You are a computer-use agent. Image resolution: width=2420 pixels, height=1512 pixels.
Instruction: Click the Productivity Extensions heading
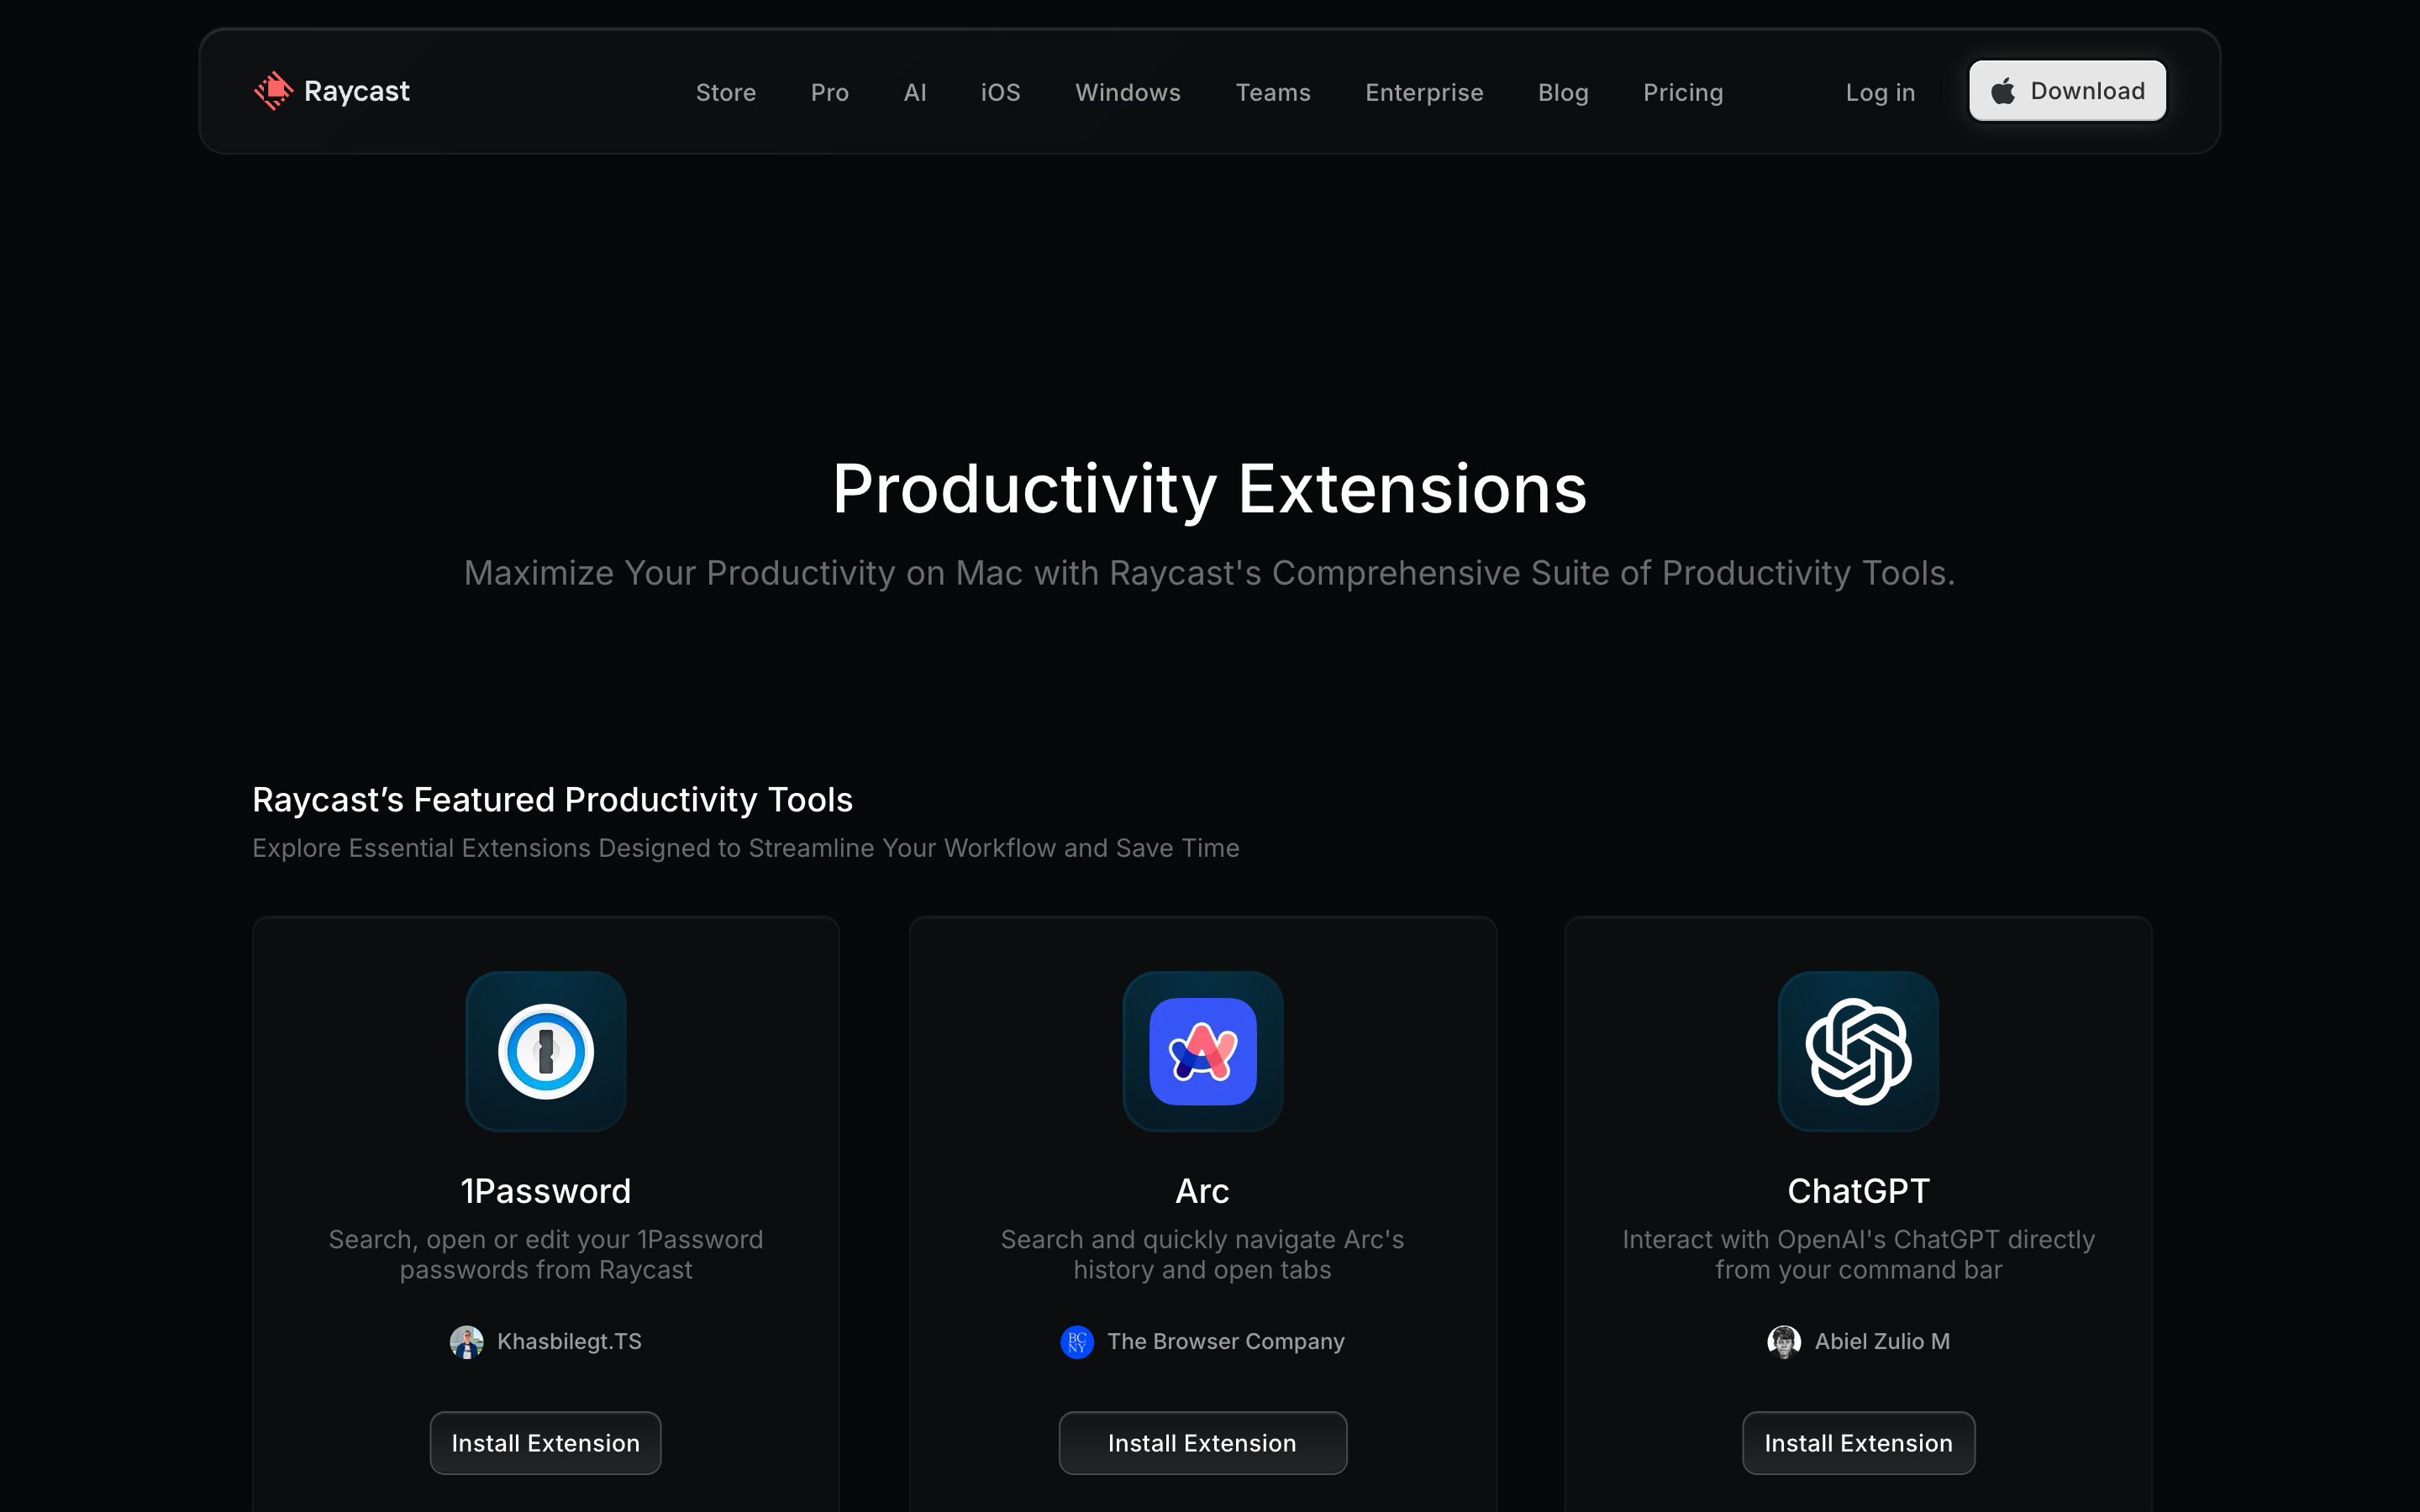[x=1210, y=490]
